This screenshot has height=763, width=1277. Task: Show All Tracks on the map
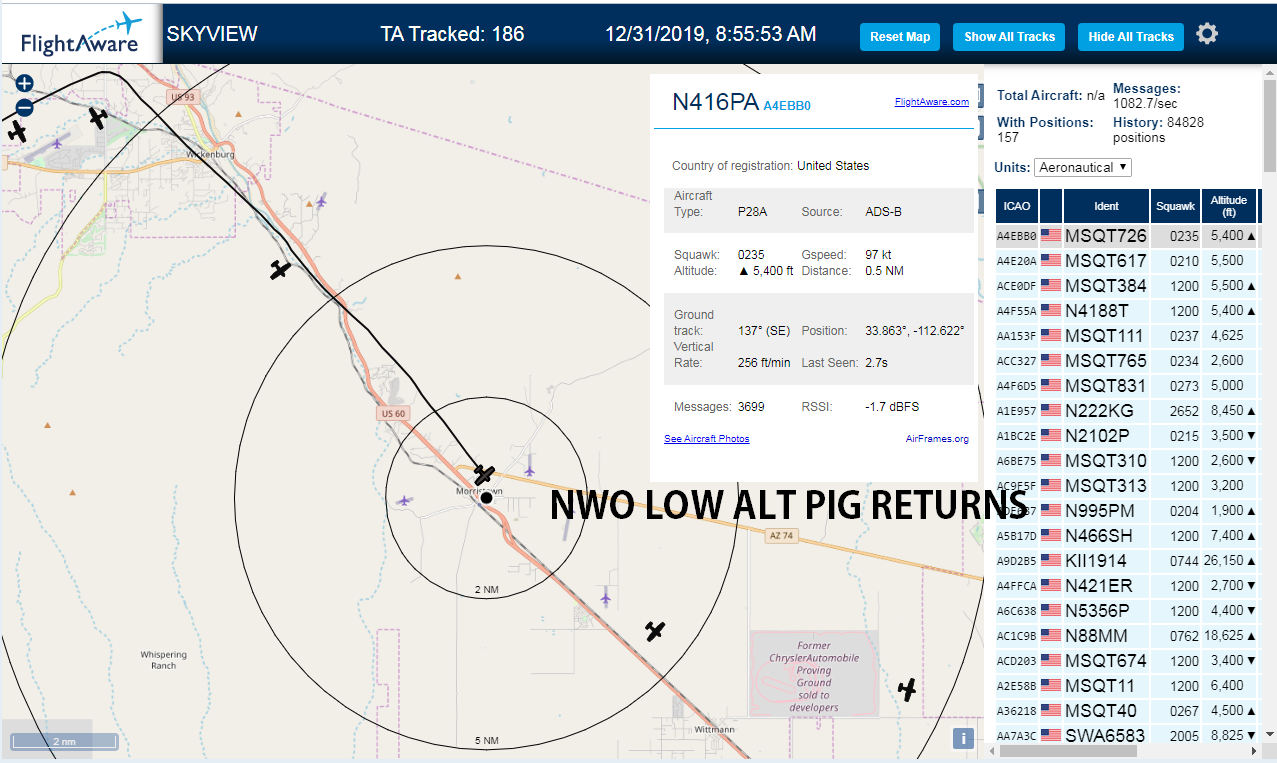point(1009,37)
